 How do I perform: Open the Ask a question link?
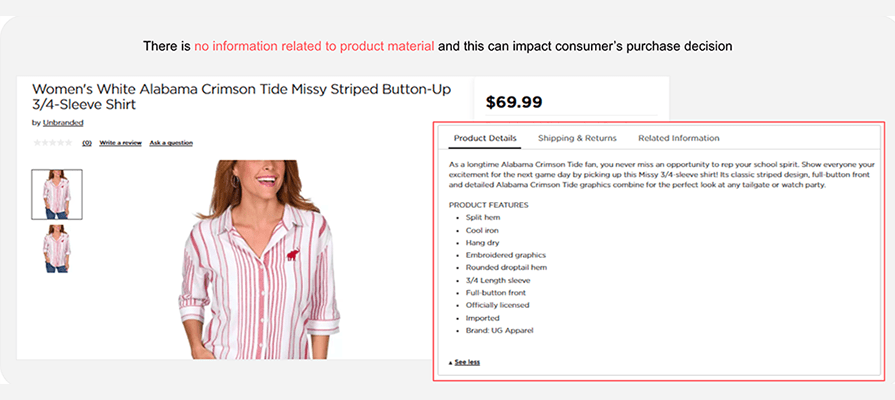click(x=171, y=143)
